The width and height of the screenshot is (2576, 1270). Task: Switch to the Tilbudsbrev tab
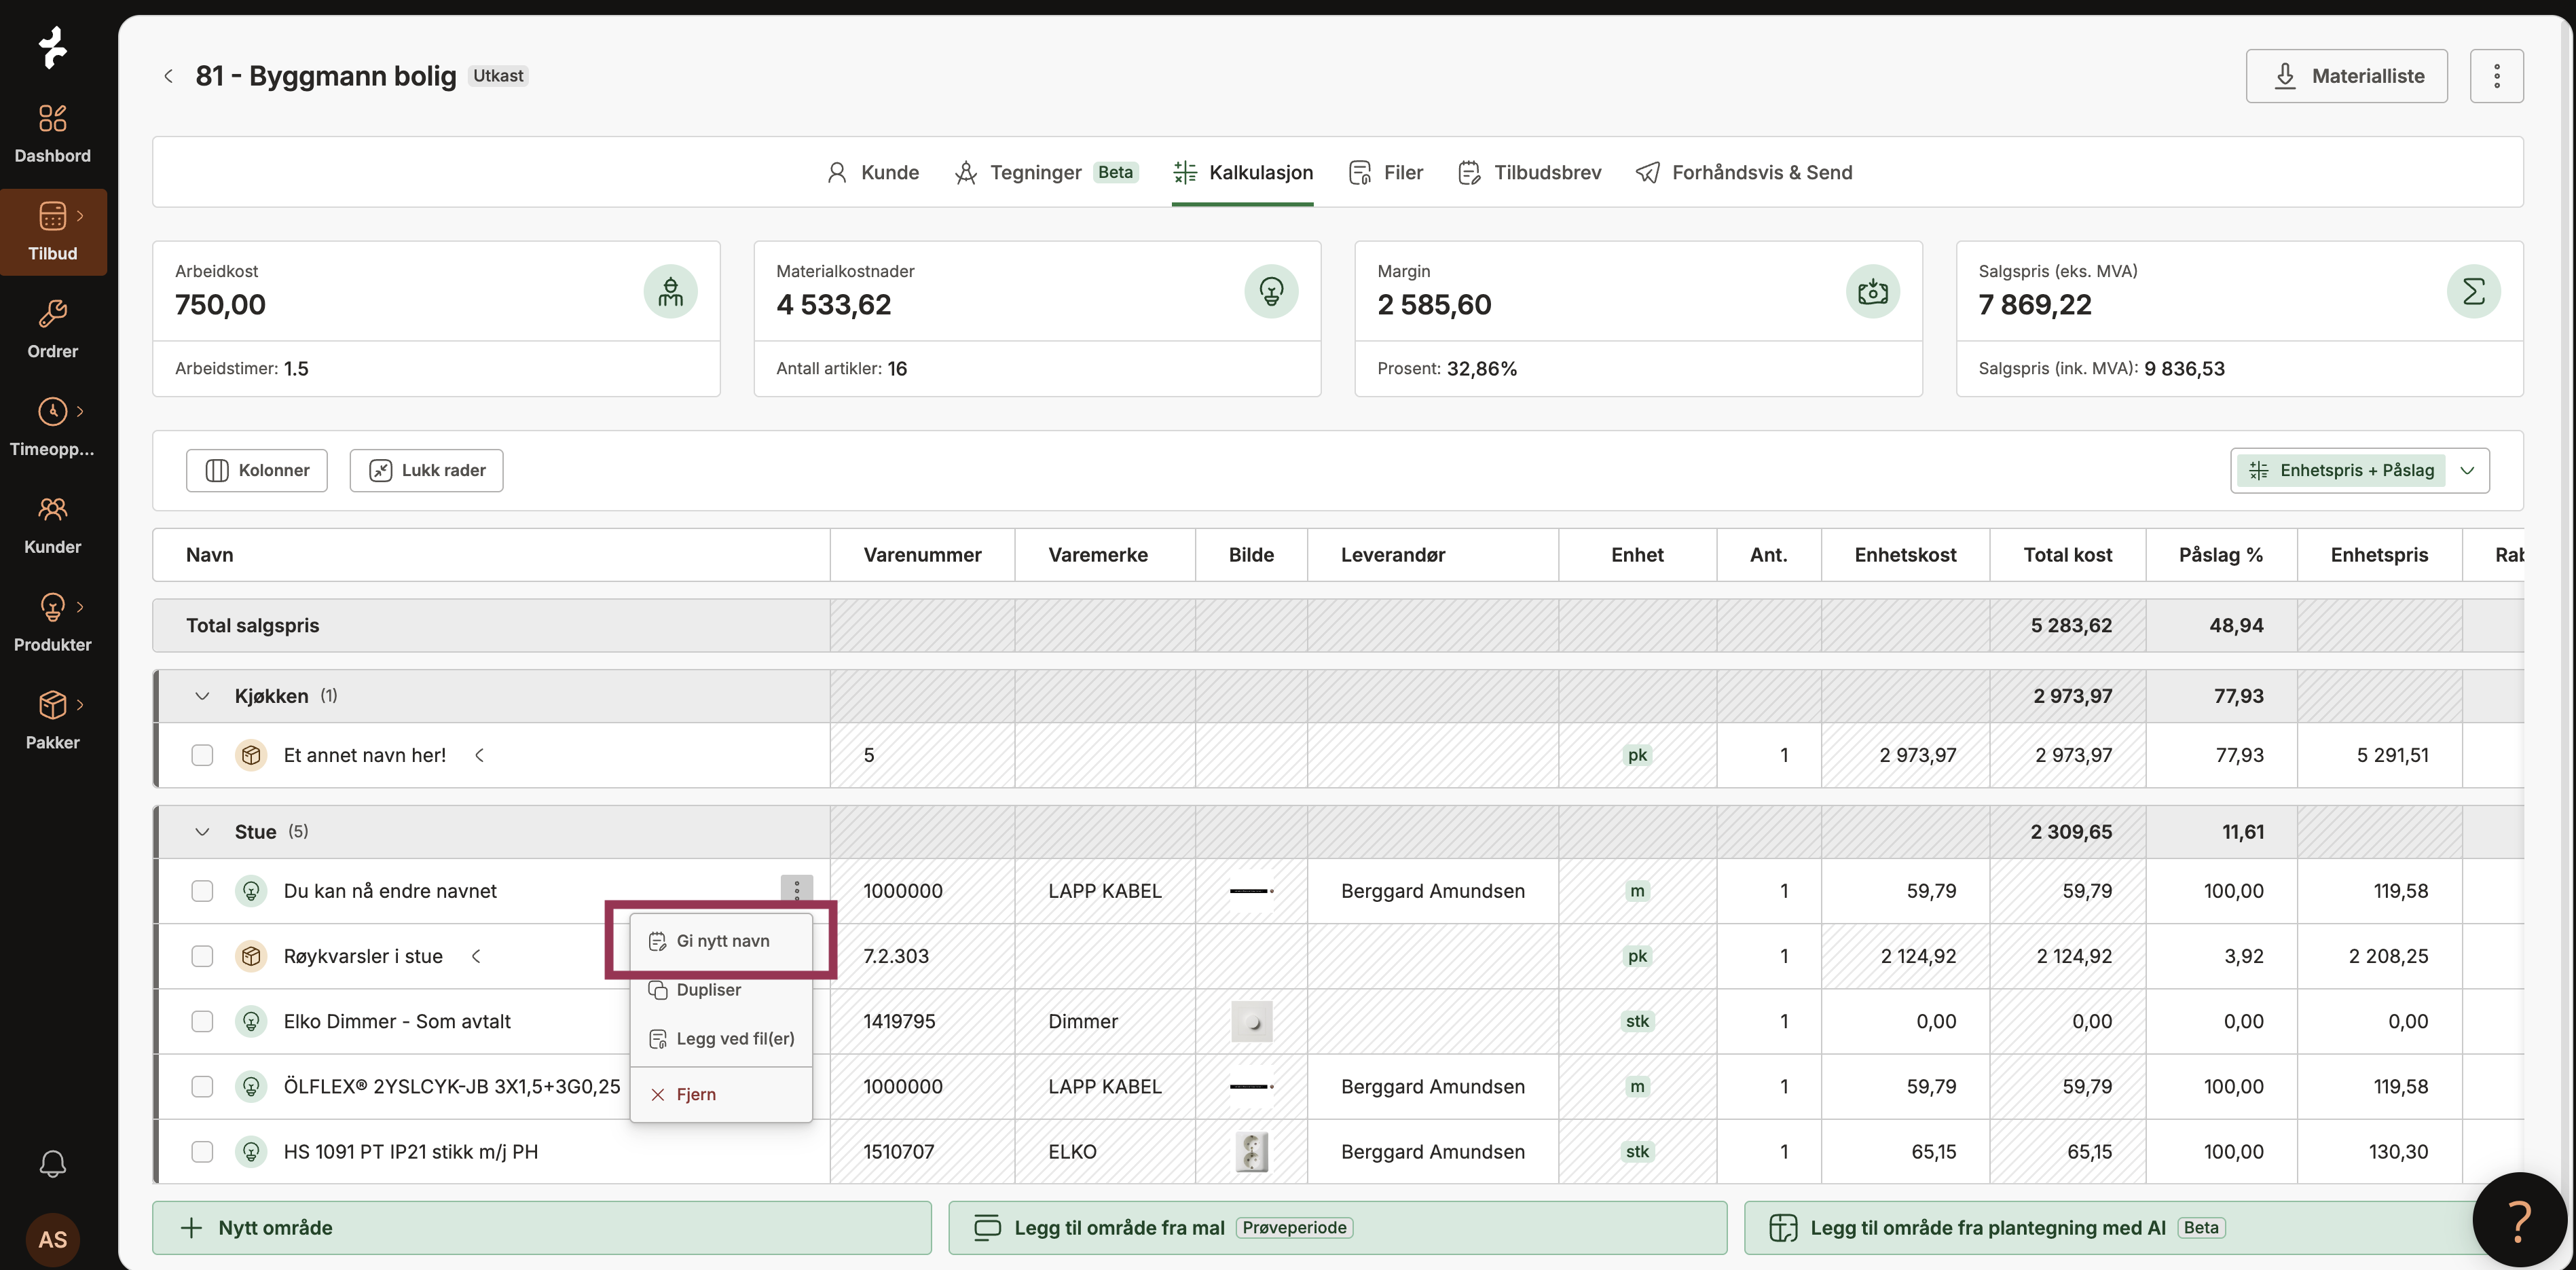(x=1529, y=172)
